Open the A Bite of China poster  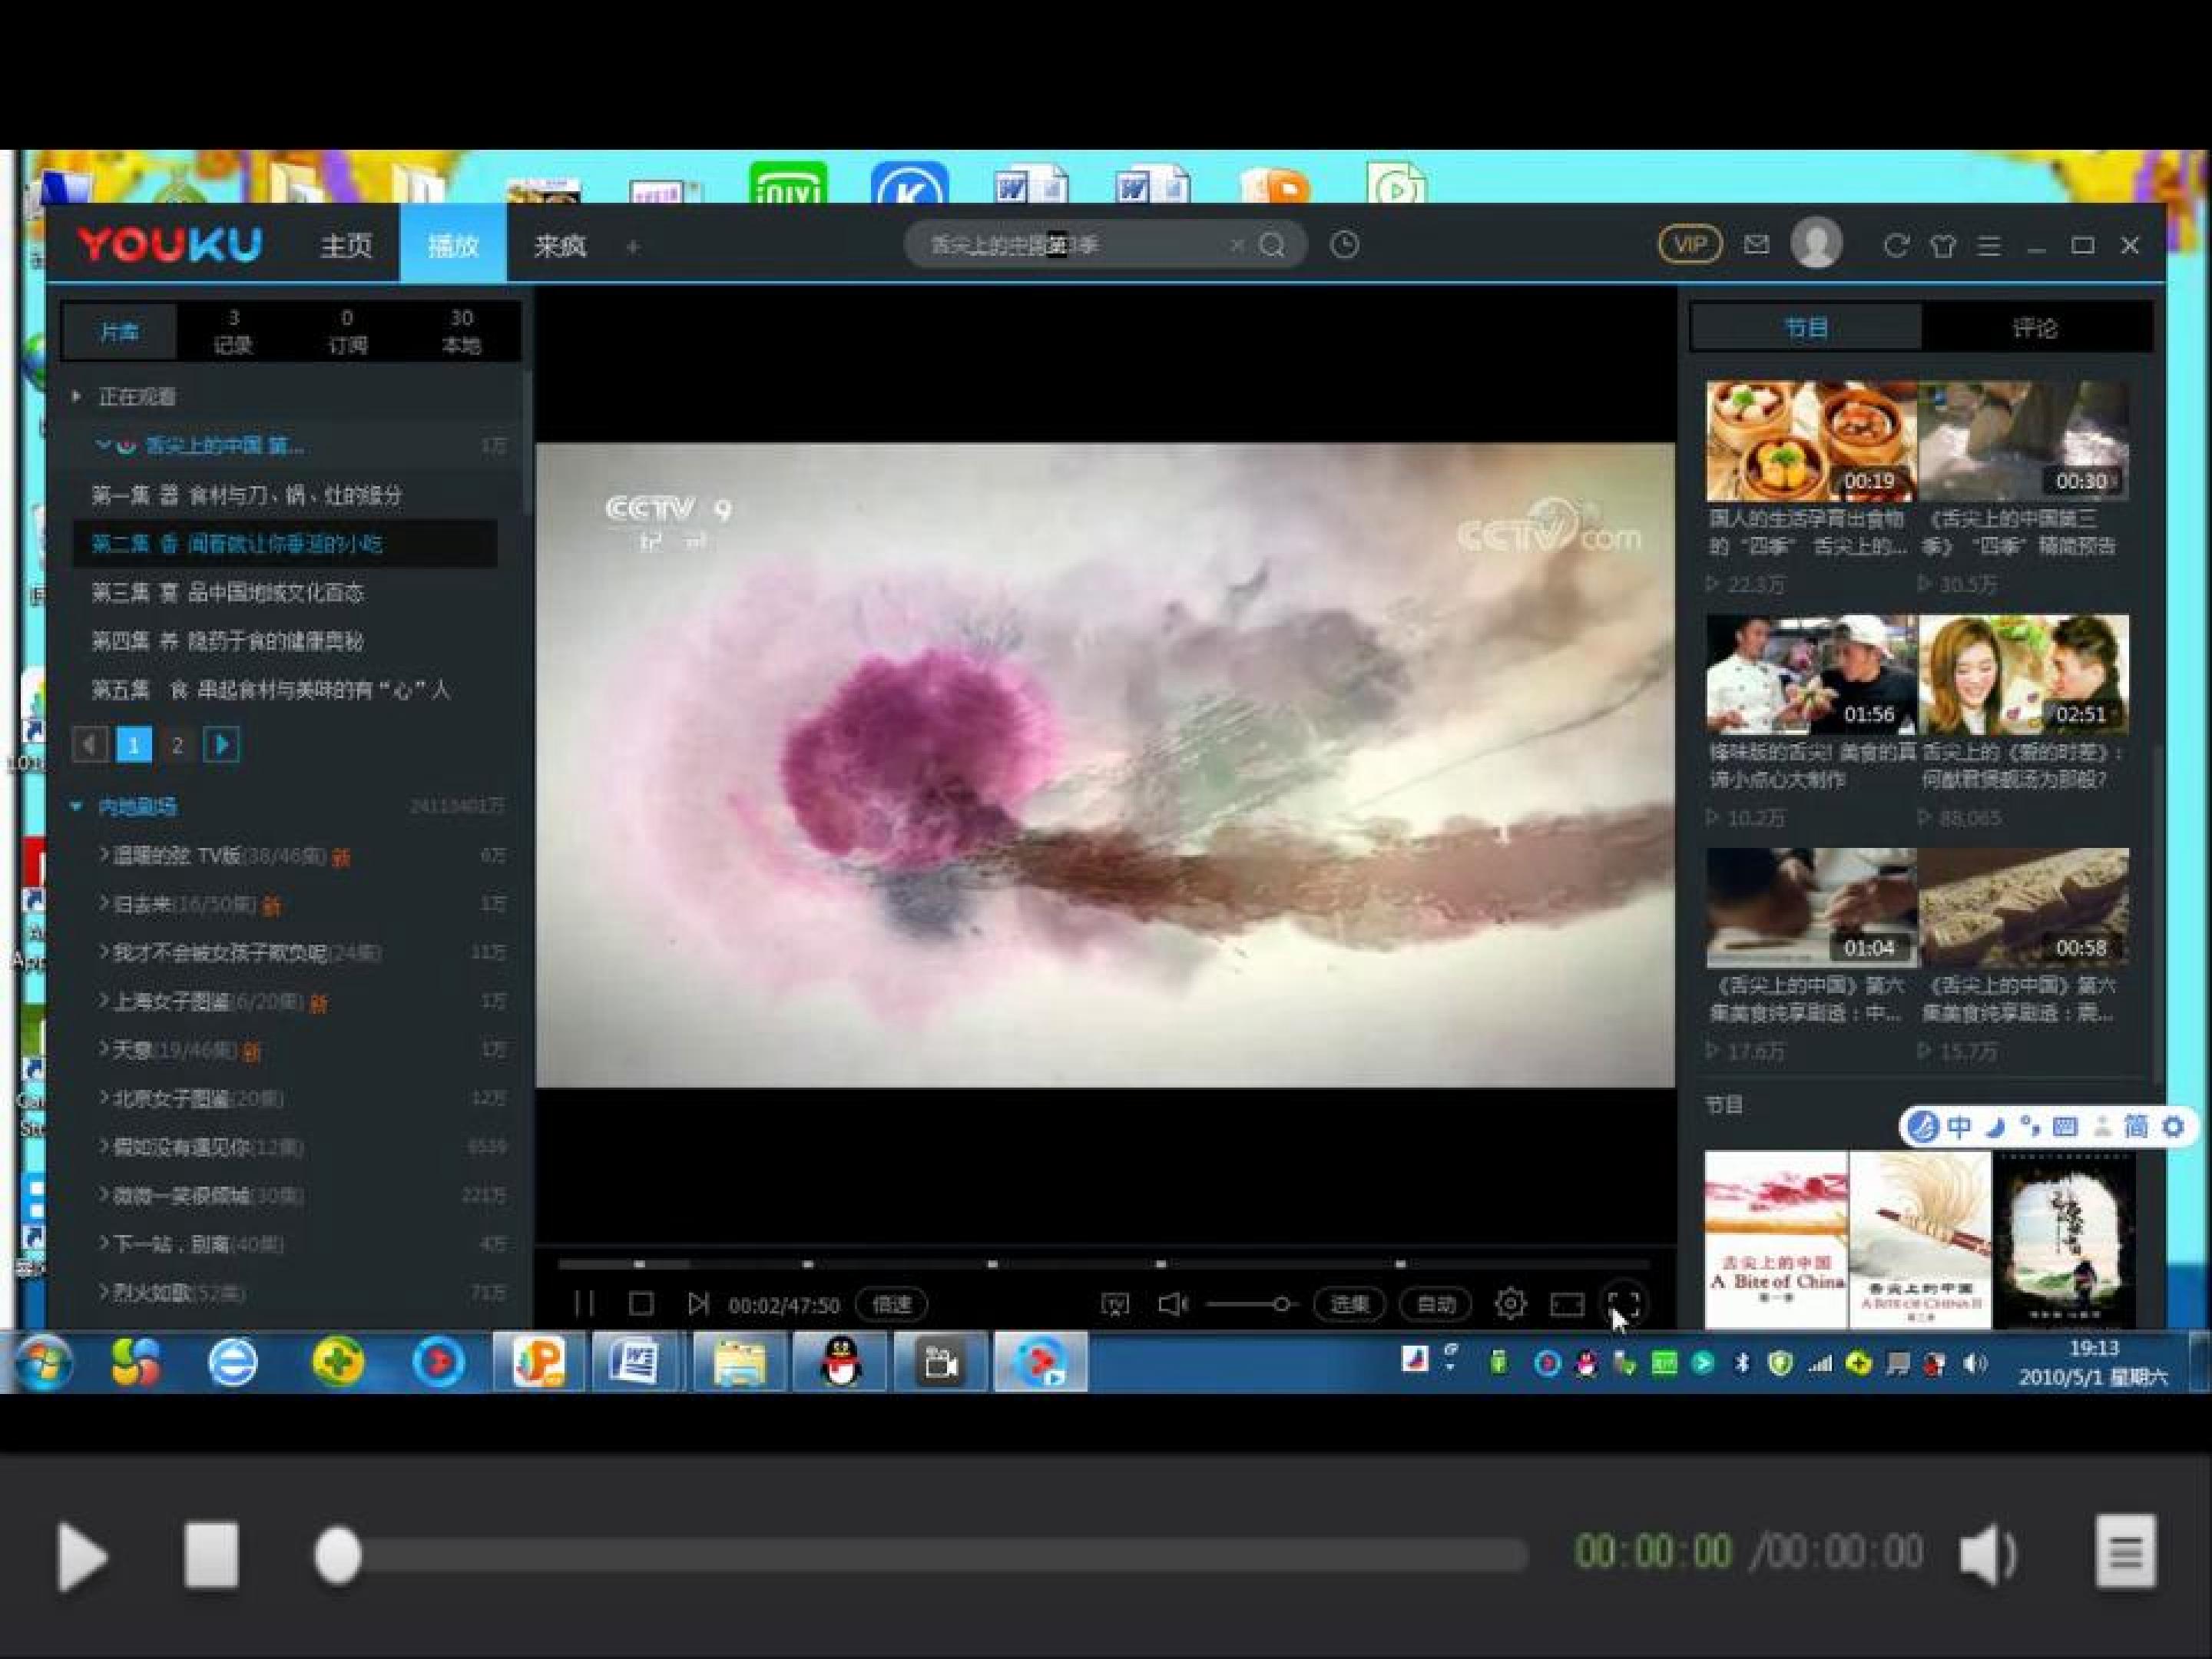pos(1776,1240)
